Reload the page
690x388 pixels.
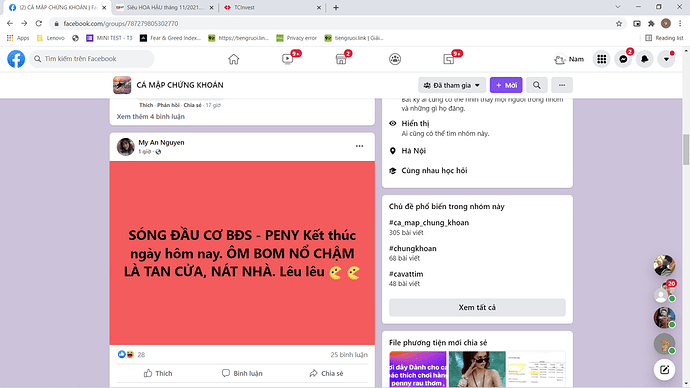tap(39, 23)
